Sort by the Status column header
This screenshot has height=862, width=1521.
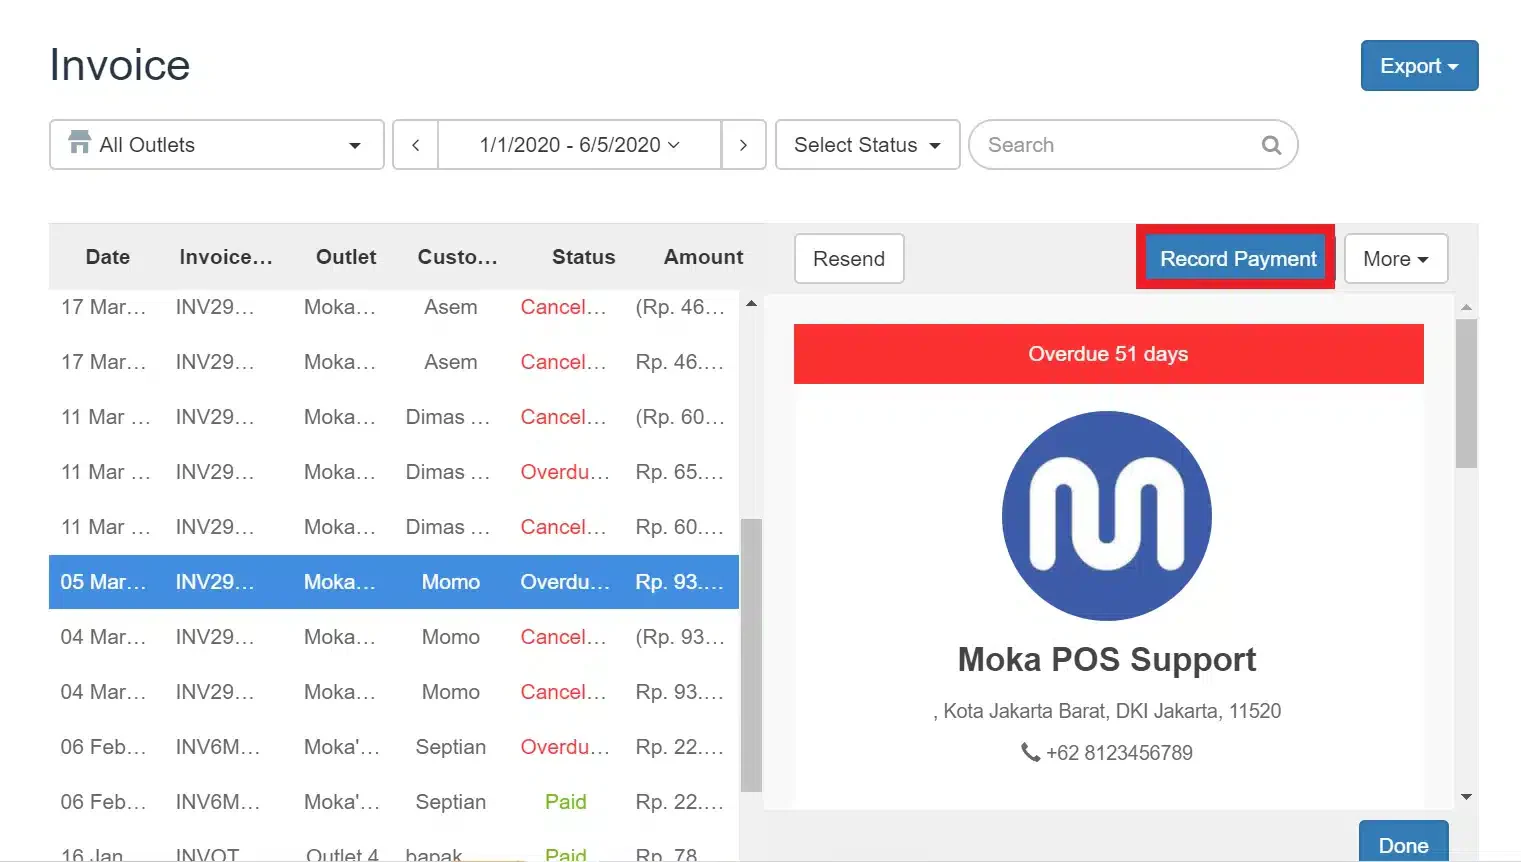click(x=584, y=257)
